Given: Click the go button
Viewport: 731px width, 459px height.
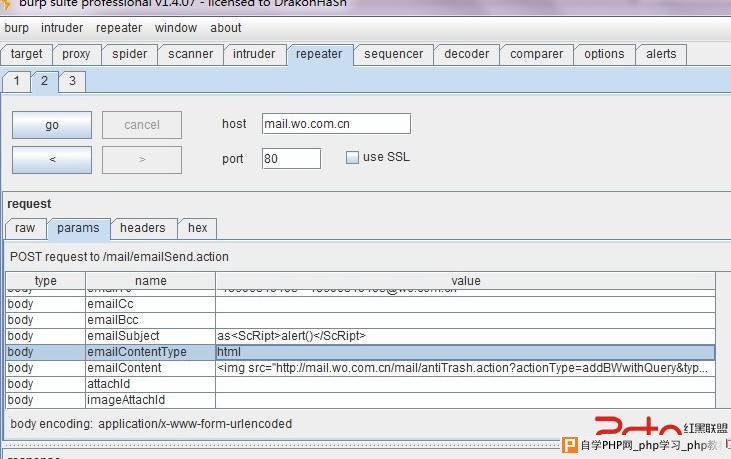Looking at the screenshot, I should coord(52,125).
